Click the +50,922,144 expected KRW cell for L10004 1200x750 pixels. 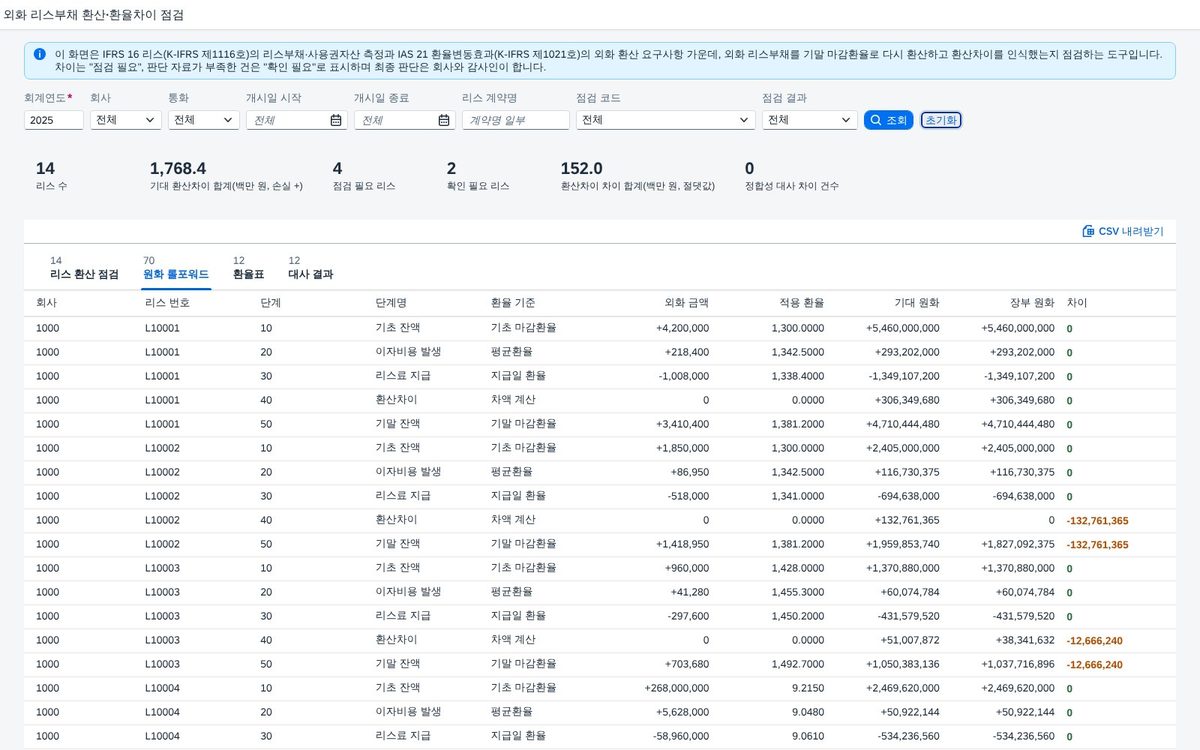tap(910, 712)
